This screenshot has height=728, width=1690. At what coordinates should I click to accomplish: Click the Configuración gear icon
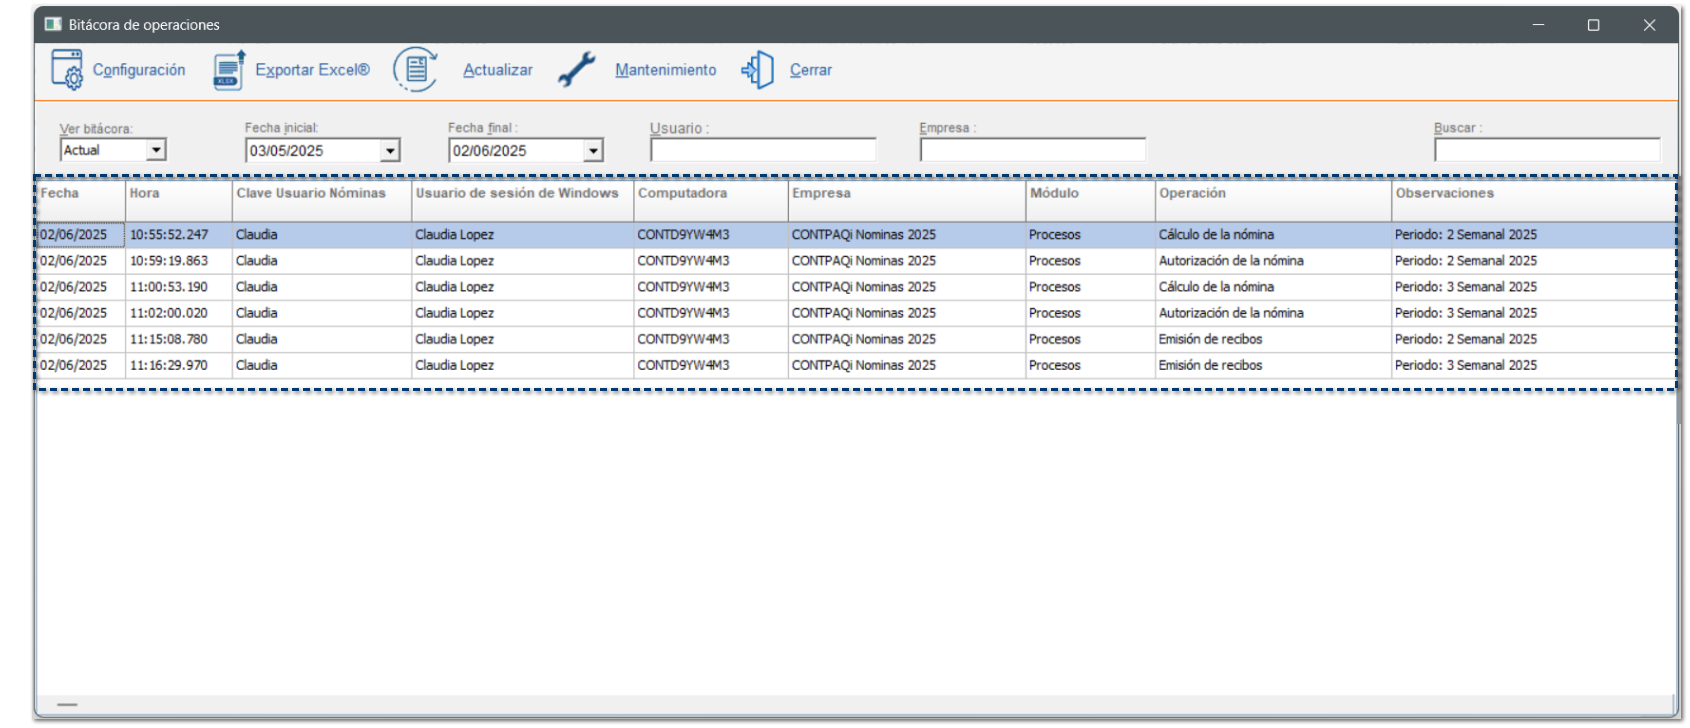(x=67, y=70)
